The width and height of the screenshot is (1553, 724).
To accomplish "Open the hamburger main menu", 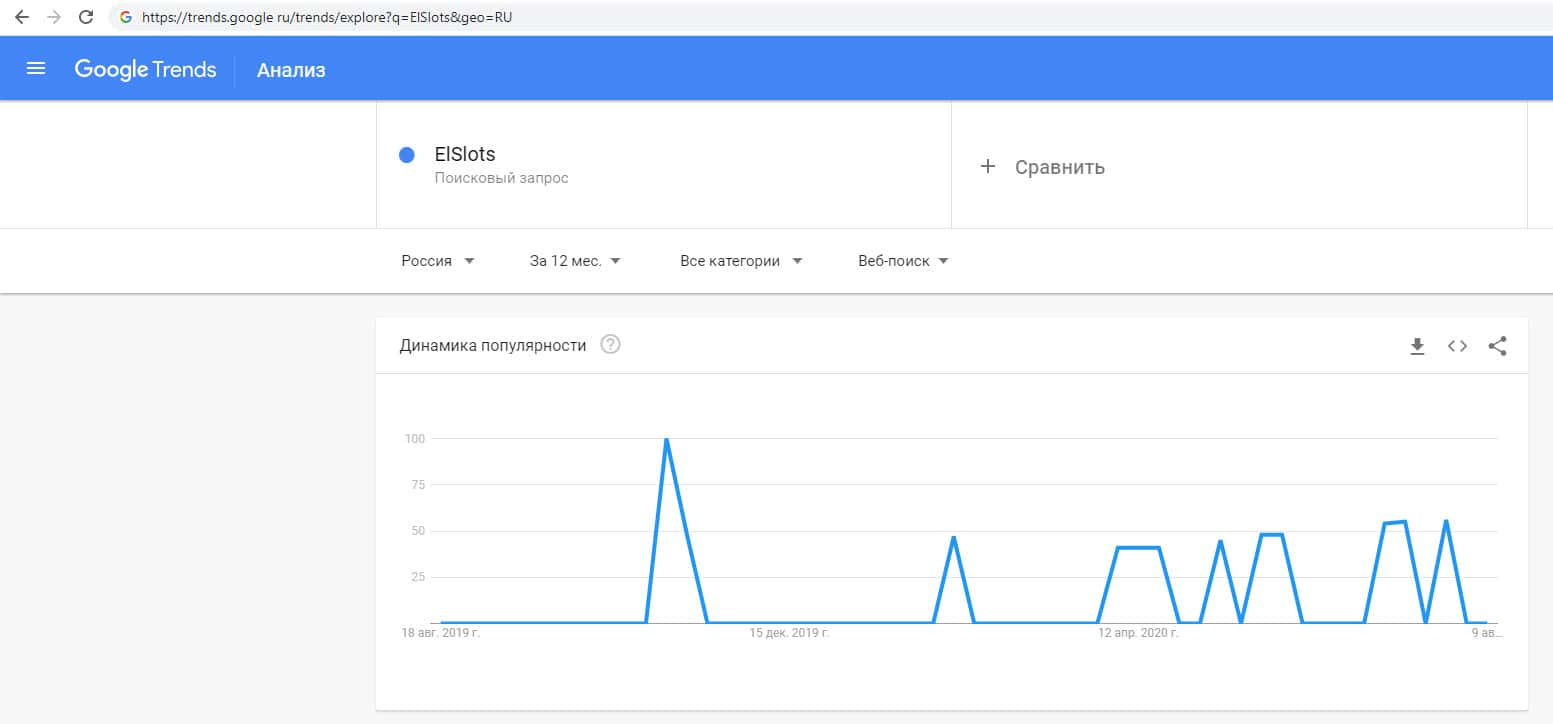I will (x=36, y=69).
